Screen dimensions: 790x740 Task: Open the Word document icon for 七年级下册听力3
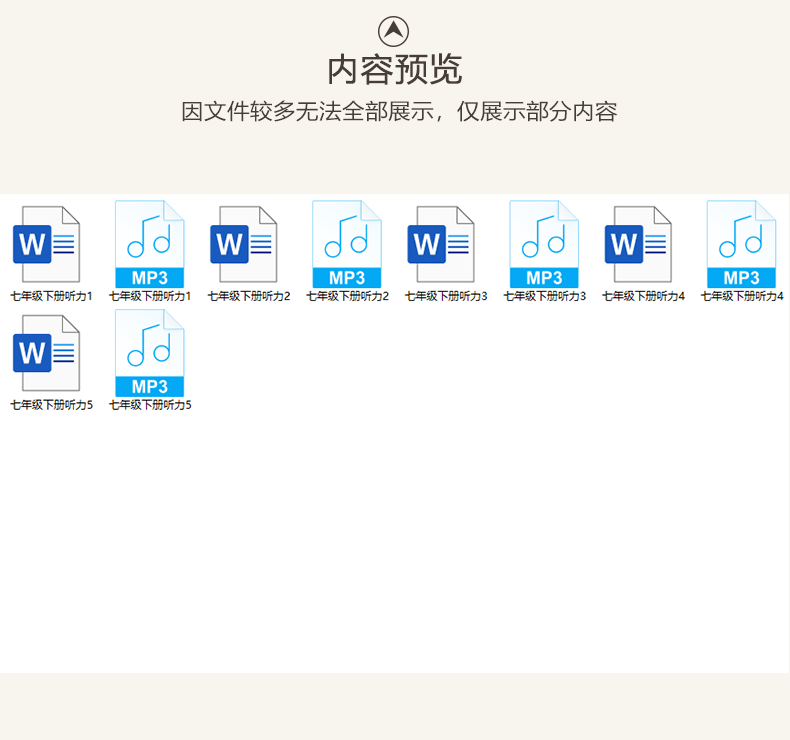tap(441, 244)
